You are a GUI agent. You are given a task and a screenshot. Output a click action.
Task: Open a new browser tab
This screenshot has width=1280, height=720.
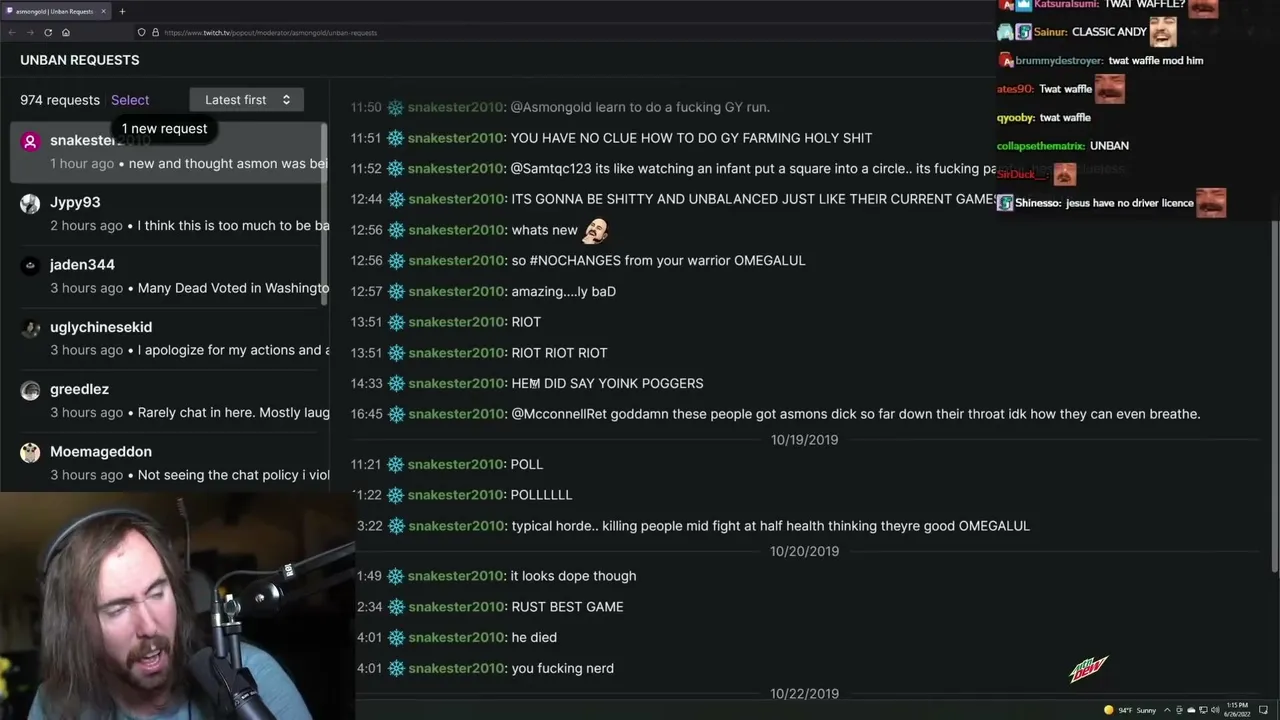122,11
